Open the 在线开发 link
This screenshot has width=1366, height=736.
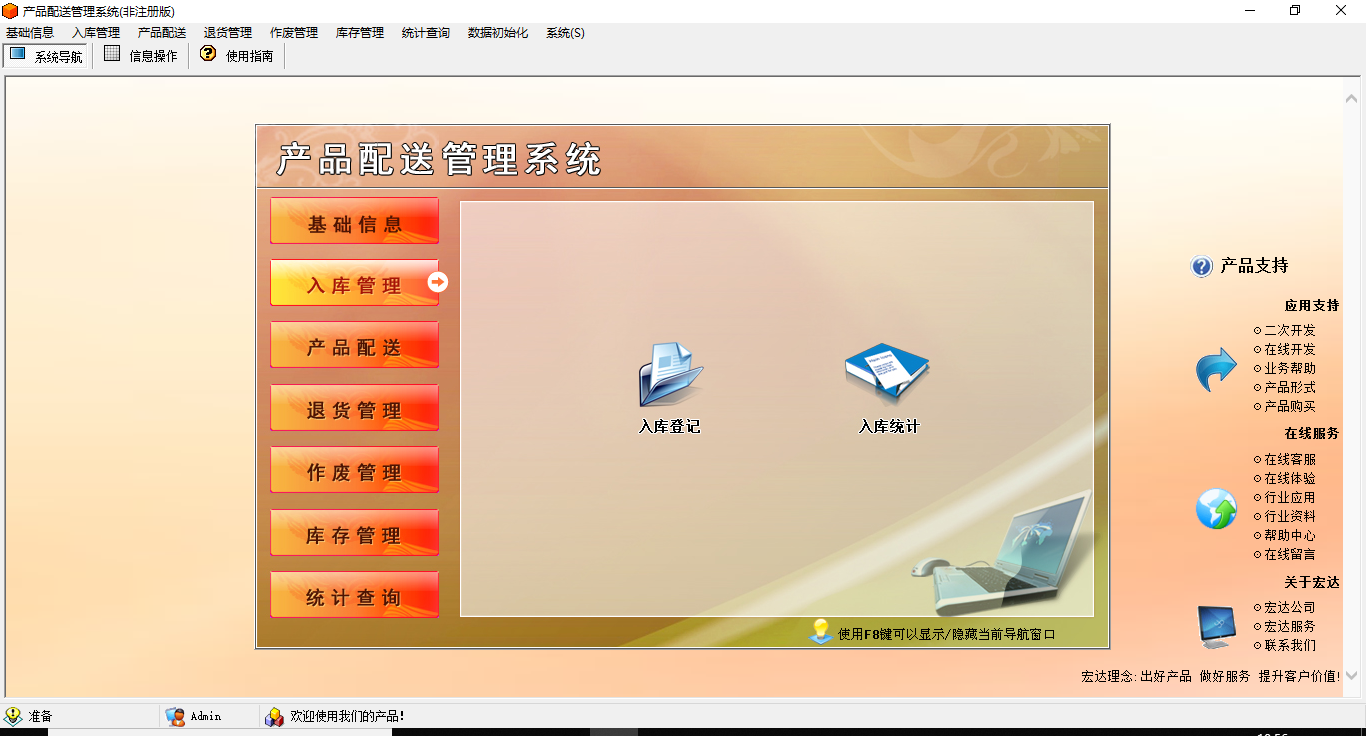pos(1290,349)
